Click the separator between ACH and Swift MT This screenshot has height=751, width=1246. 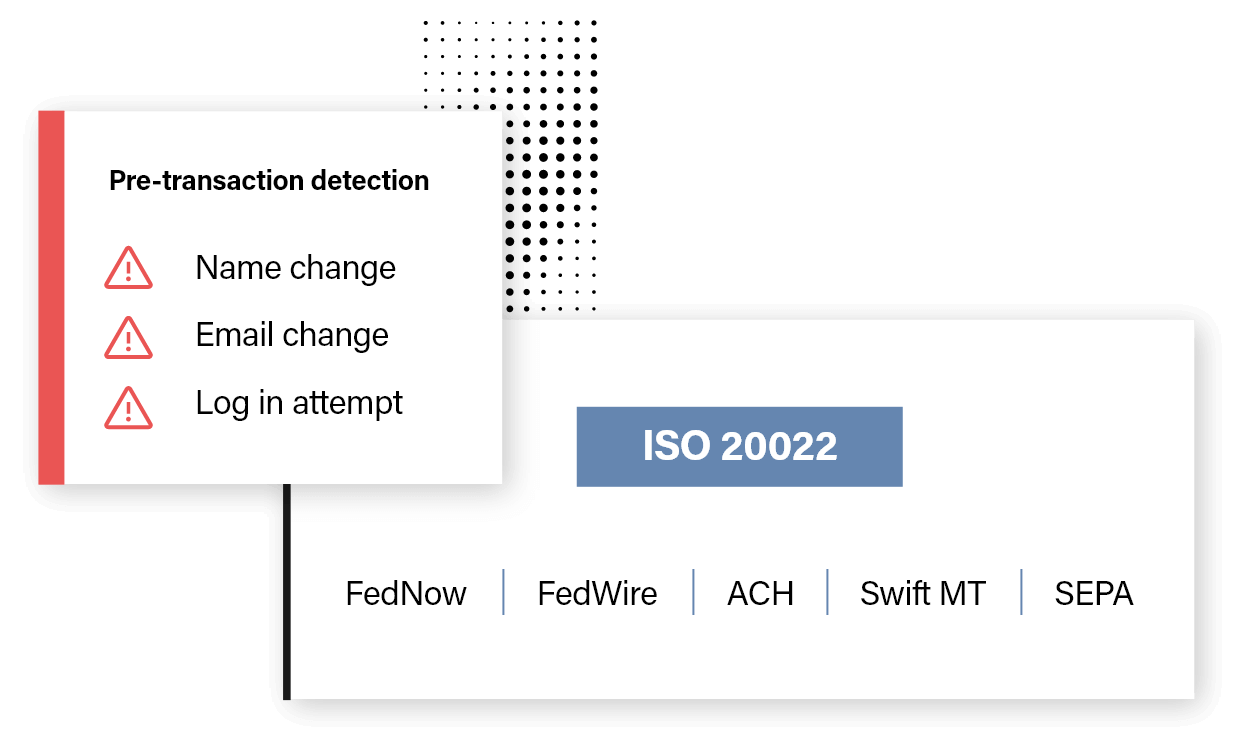click(x=828, y=592)
